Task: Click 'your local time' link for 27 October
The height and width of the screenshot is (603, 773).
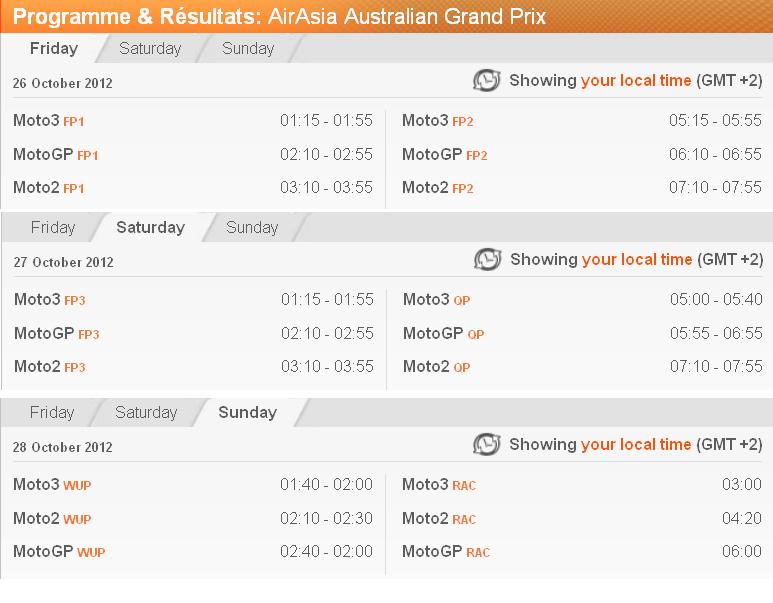Action: [x=637, y=259]
